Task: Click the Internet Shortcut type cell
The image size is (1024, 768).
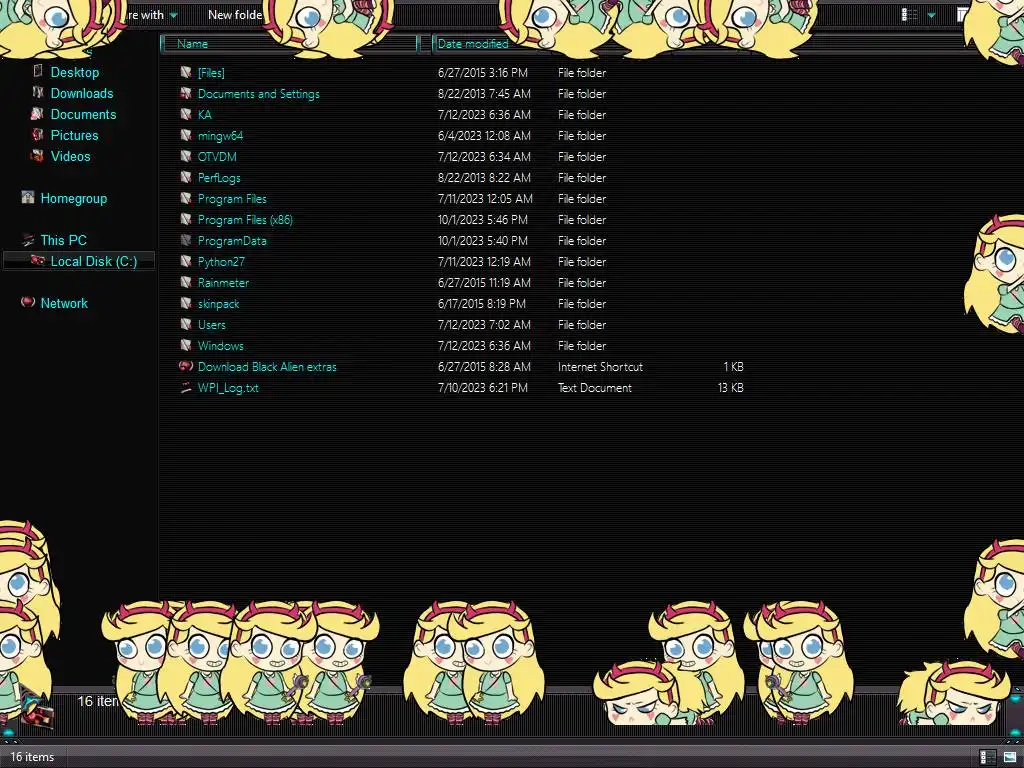Action: pos(600,366)
